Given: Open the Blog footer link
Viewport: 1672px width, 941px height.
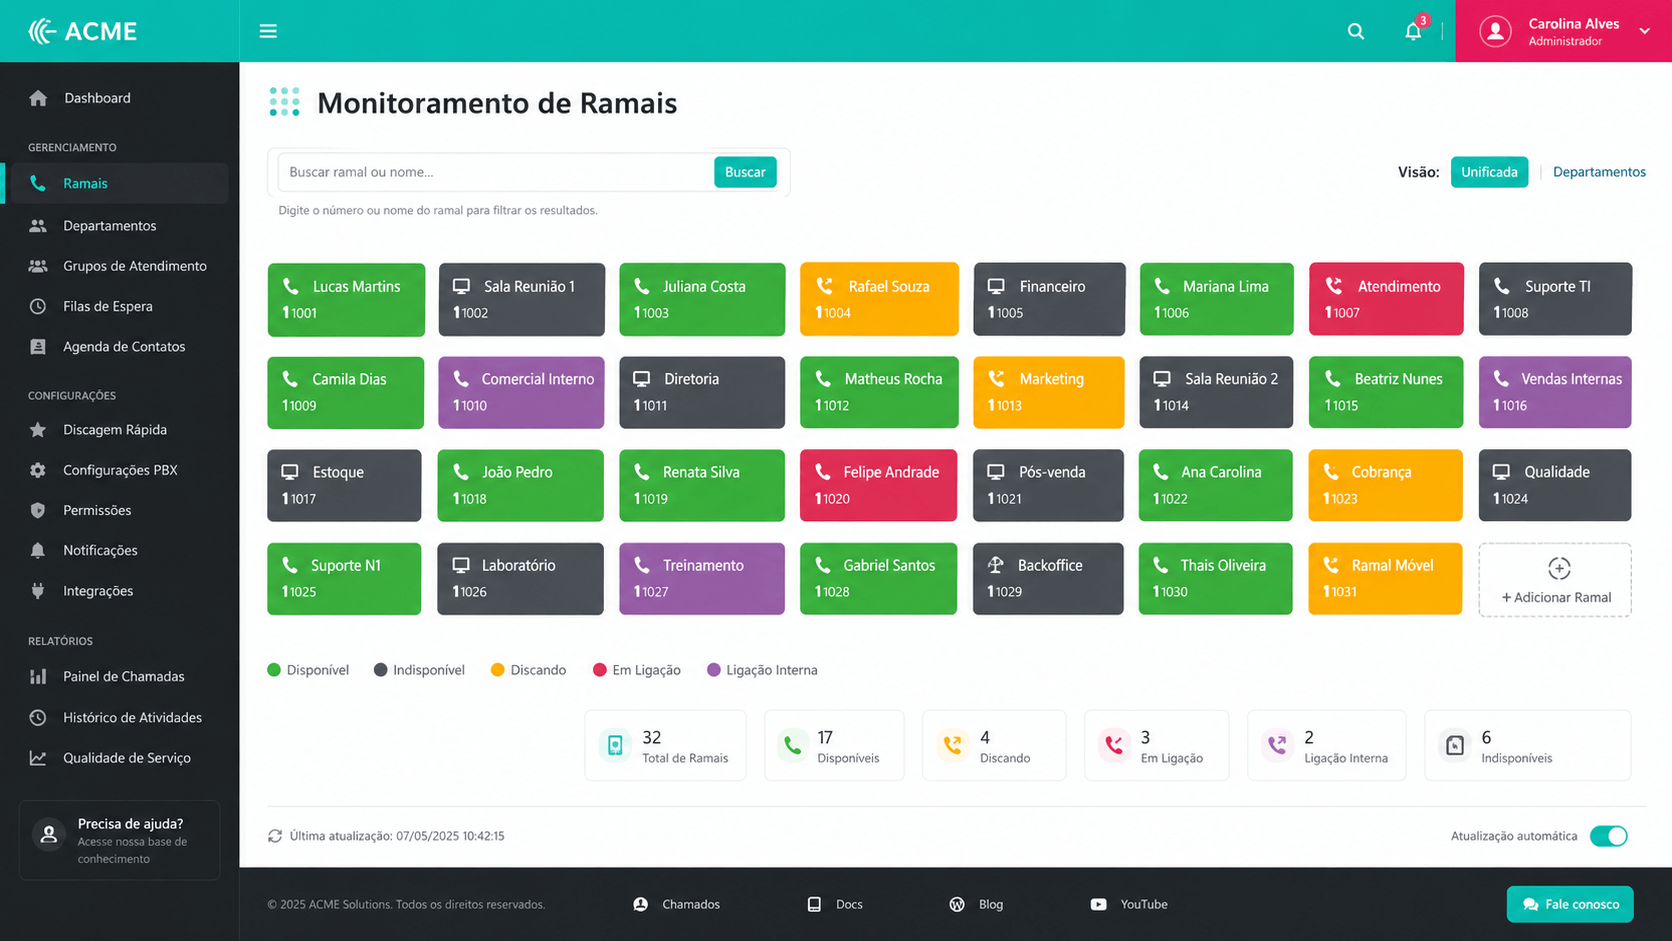Looking at the screenshot, I should click(x=976, y=904).
